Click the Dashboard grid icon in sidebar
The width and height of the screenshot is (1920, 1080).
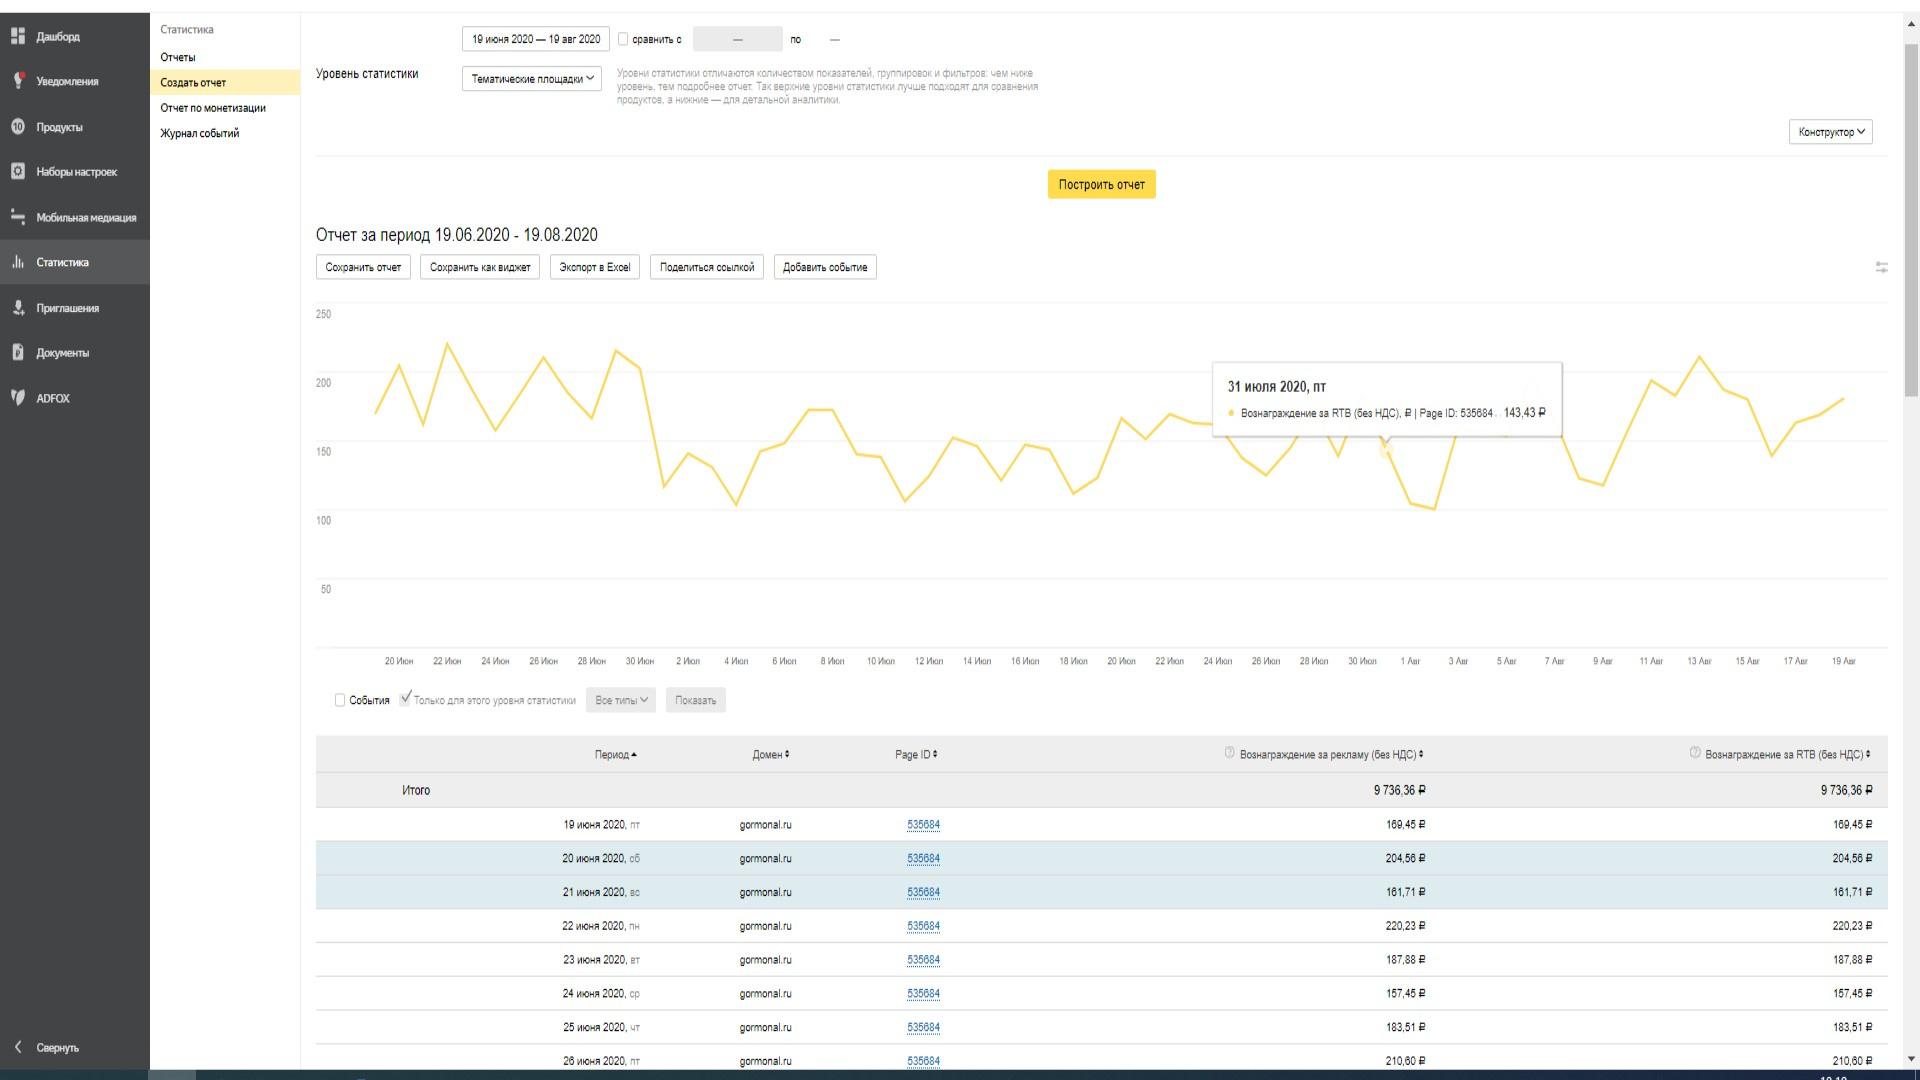(18, 36)
